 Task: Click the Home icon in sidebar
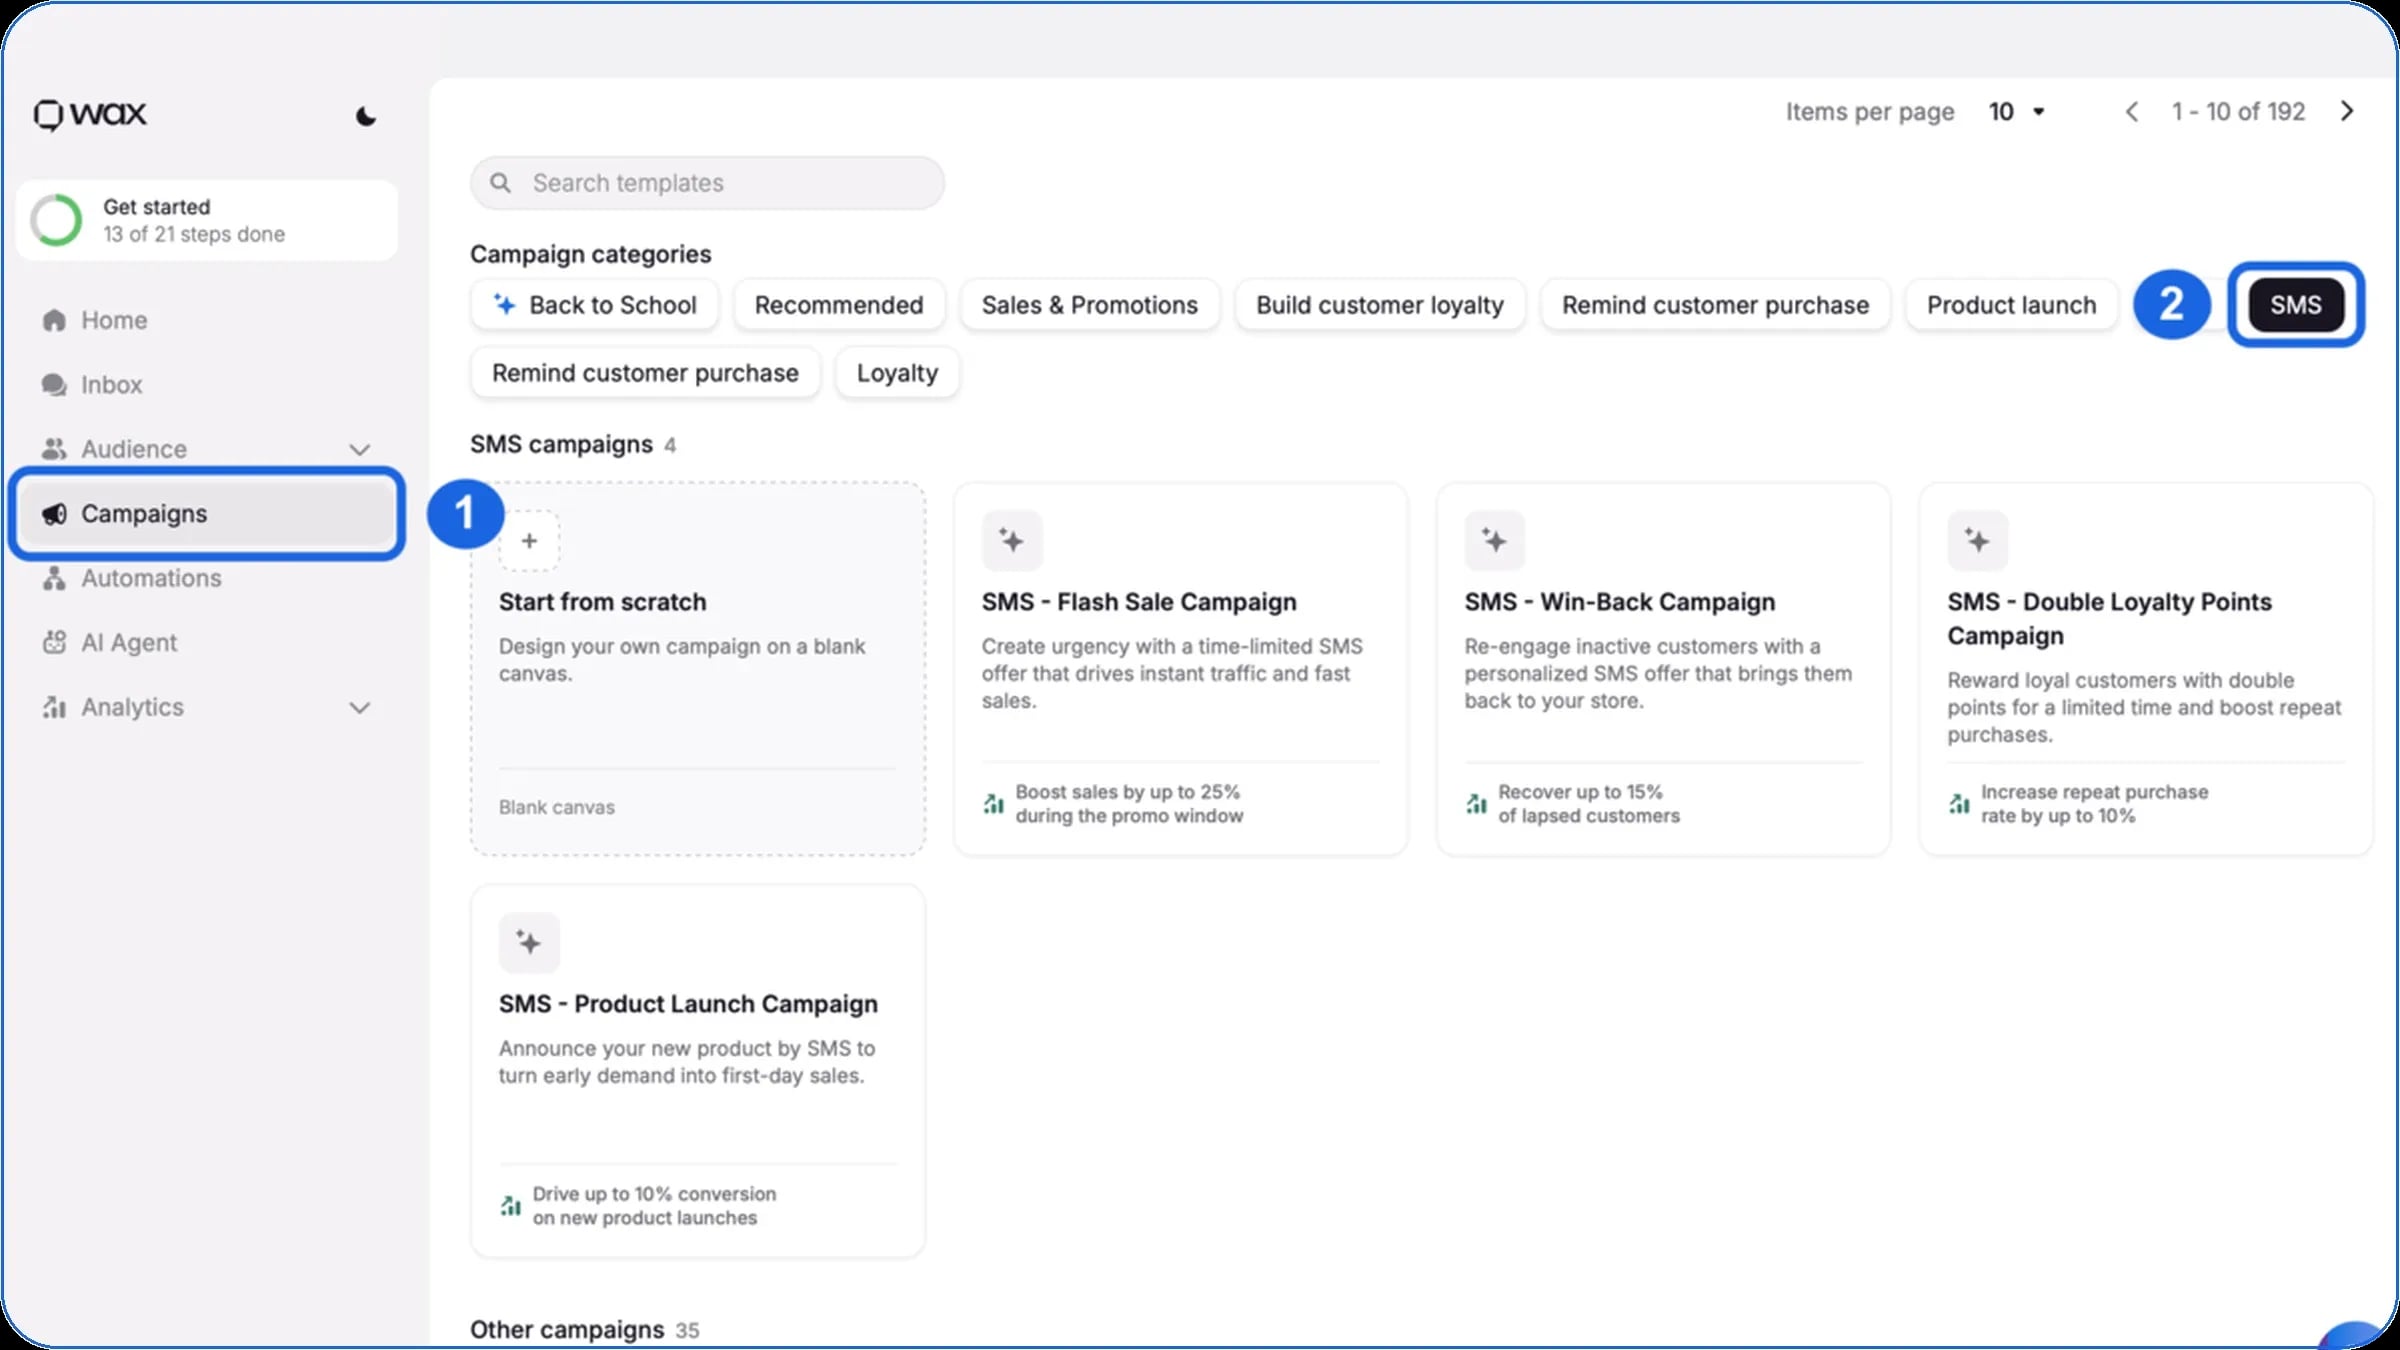tap(54, 320)
